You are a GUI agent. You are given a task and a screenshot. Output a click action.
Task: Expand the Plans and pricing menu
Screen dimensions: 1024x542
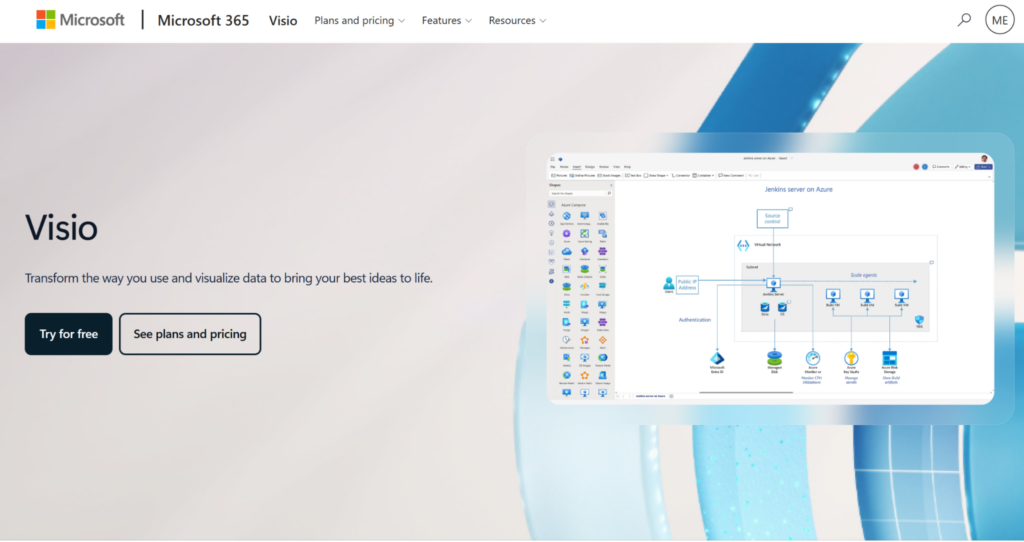click(360, 20)
